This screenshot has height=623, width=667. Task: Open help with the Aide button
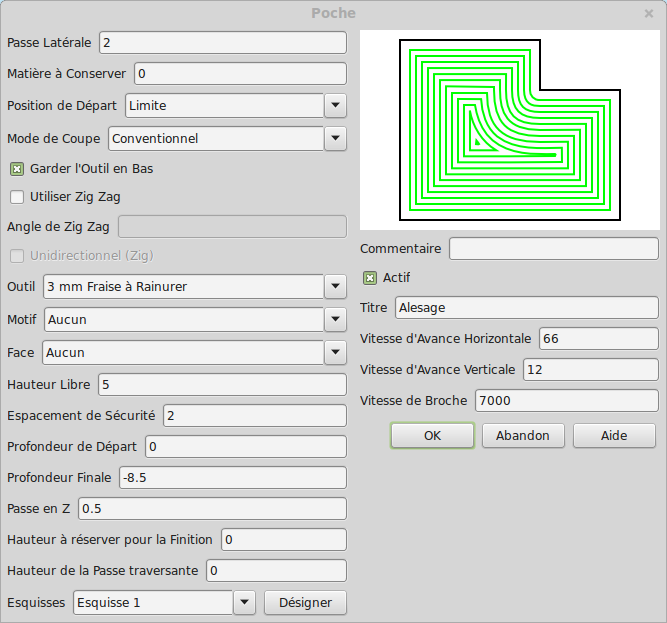point(614,436)
